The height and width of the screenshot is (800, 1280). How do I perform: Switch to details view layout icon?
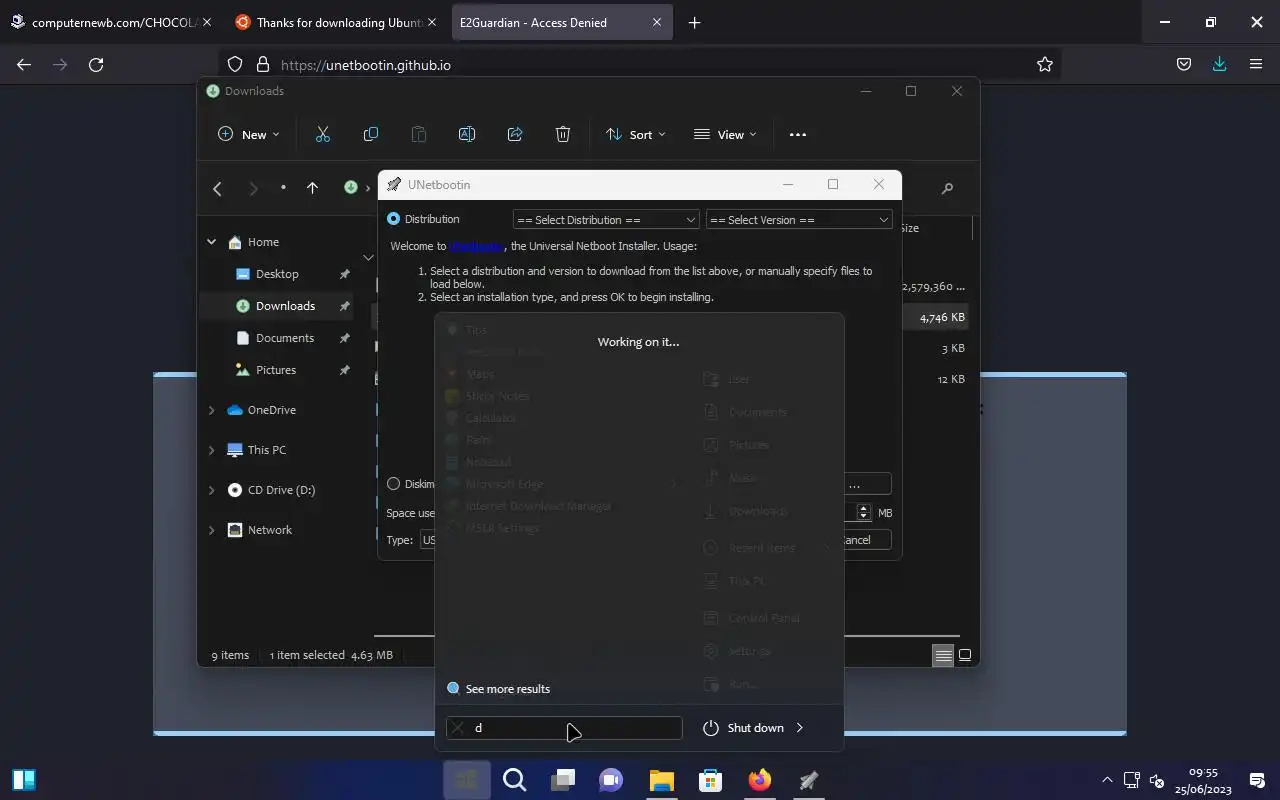(x=943, y=655)
